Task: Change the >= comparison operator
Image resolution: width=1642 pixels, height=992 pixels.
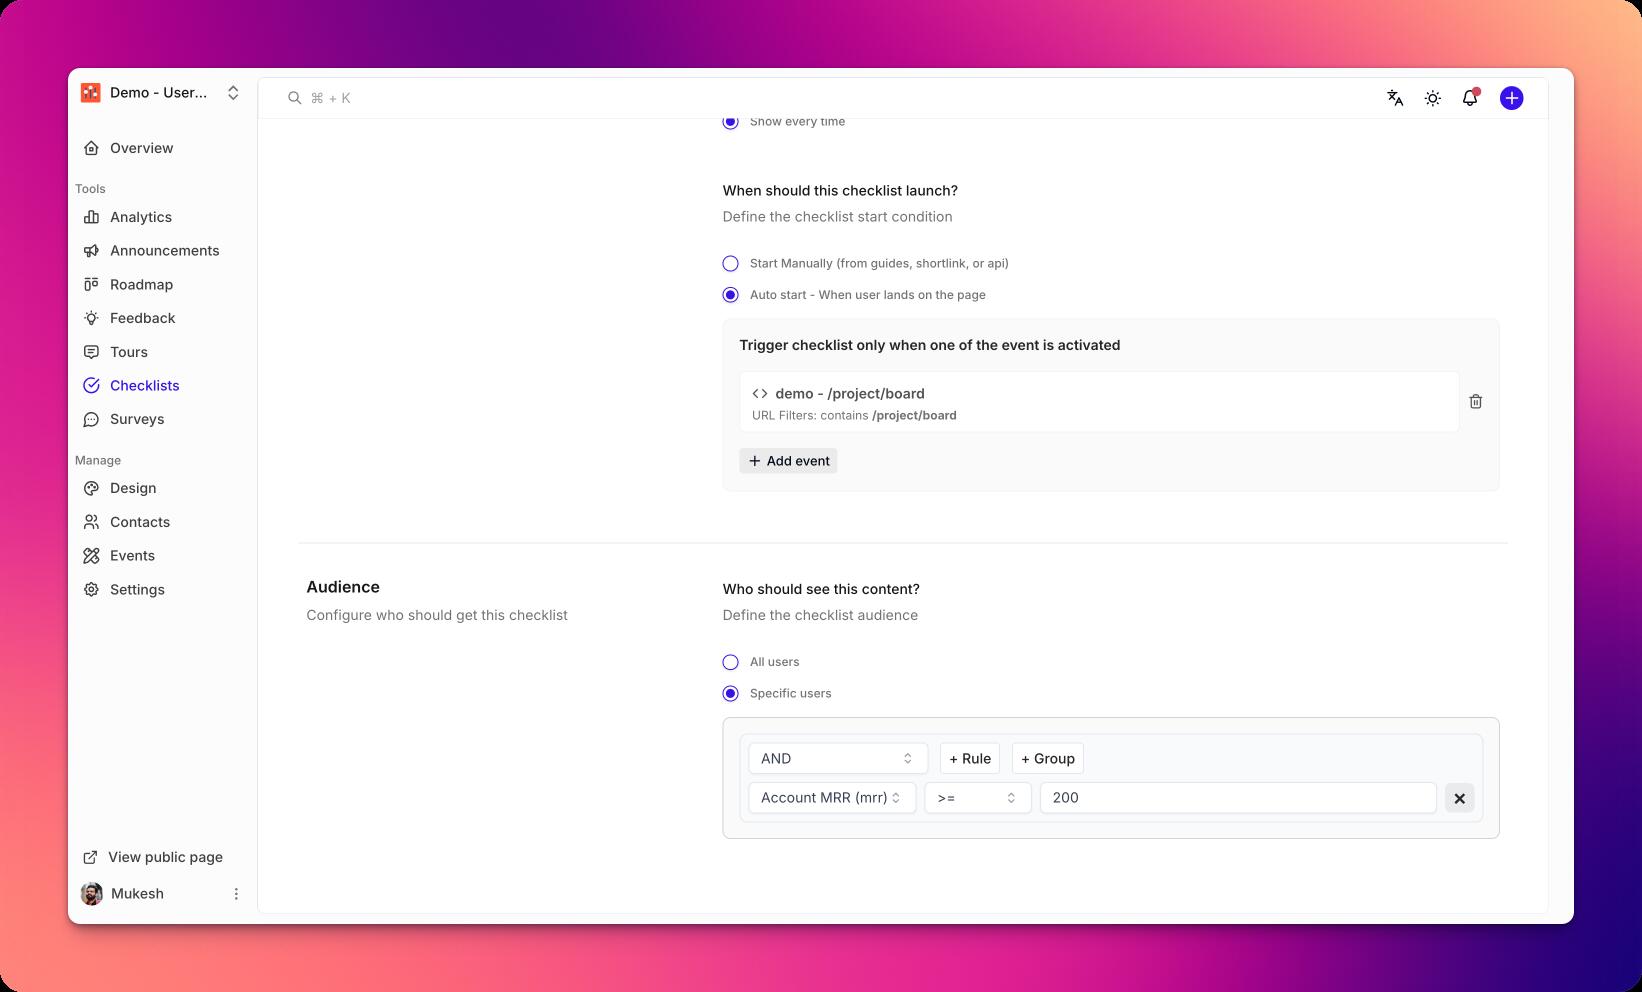Action: [977, 798]
